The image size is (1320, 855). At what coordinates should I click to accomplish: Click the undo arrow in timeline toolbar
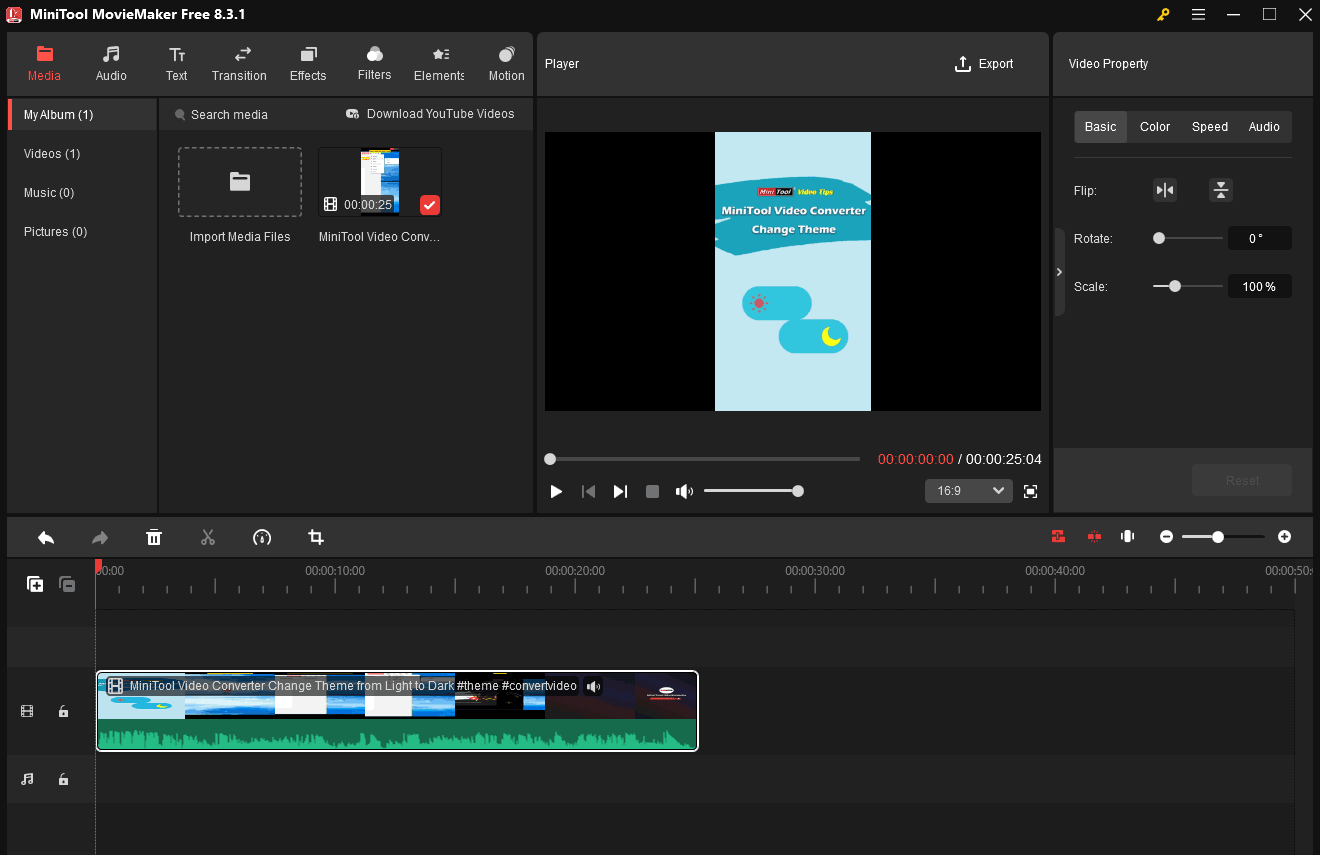46,537
